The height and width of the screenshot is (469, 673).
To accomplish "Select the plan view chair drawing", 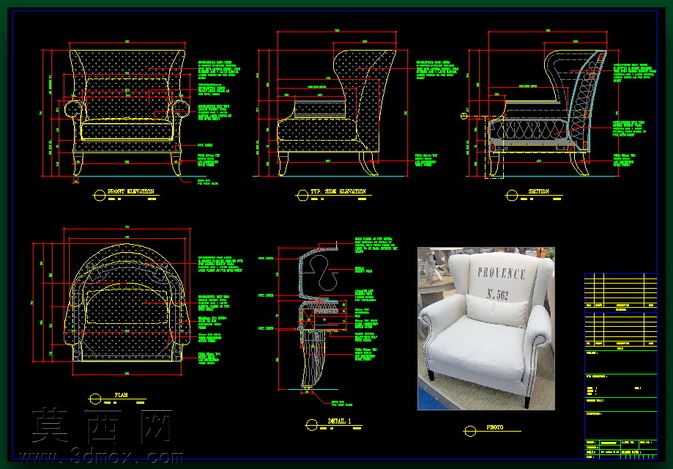I will pos(127,303).
